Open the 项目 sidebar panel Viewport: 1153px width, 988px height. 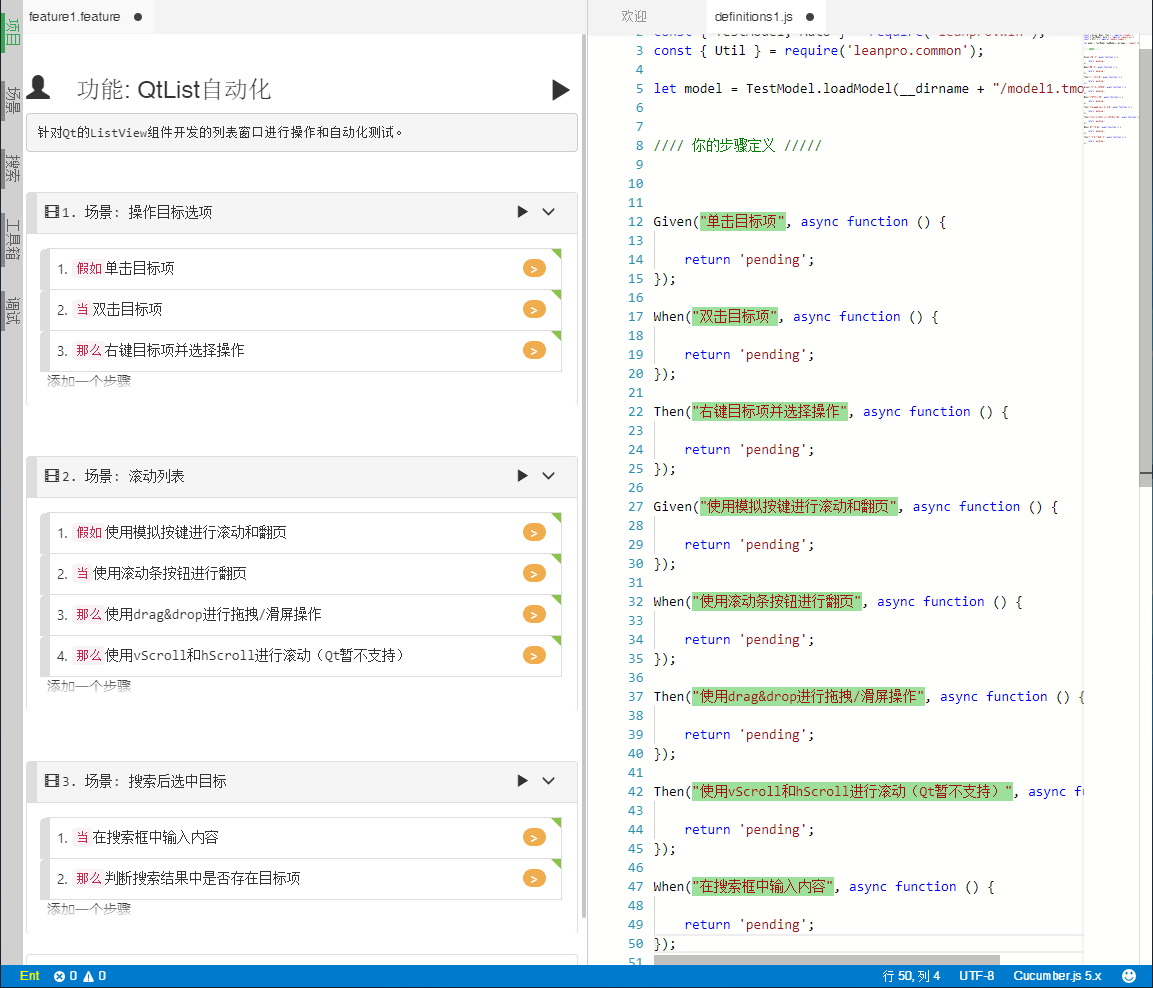coord(12,33)
